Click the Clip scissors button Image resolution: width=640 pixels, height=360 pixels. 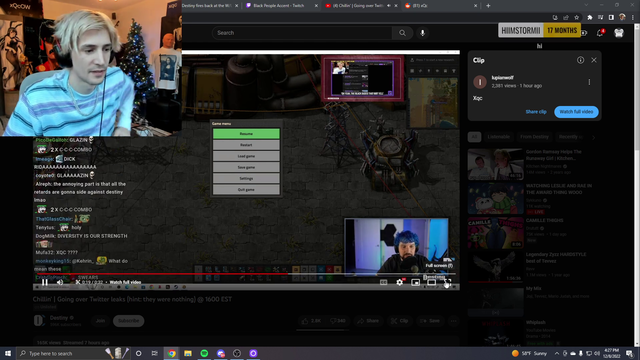coord(399,321)
